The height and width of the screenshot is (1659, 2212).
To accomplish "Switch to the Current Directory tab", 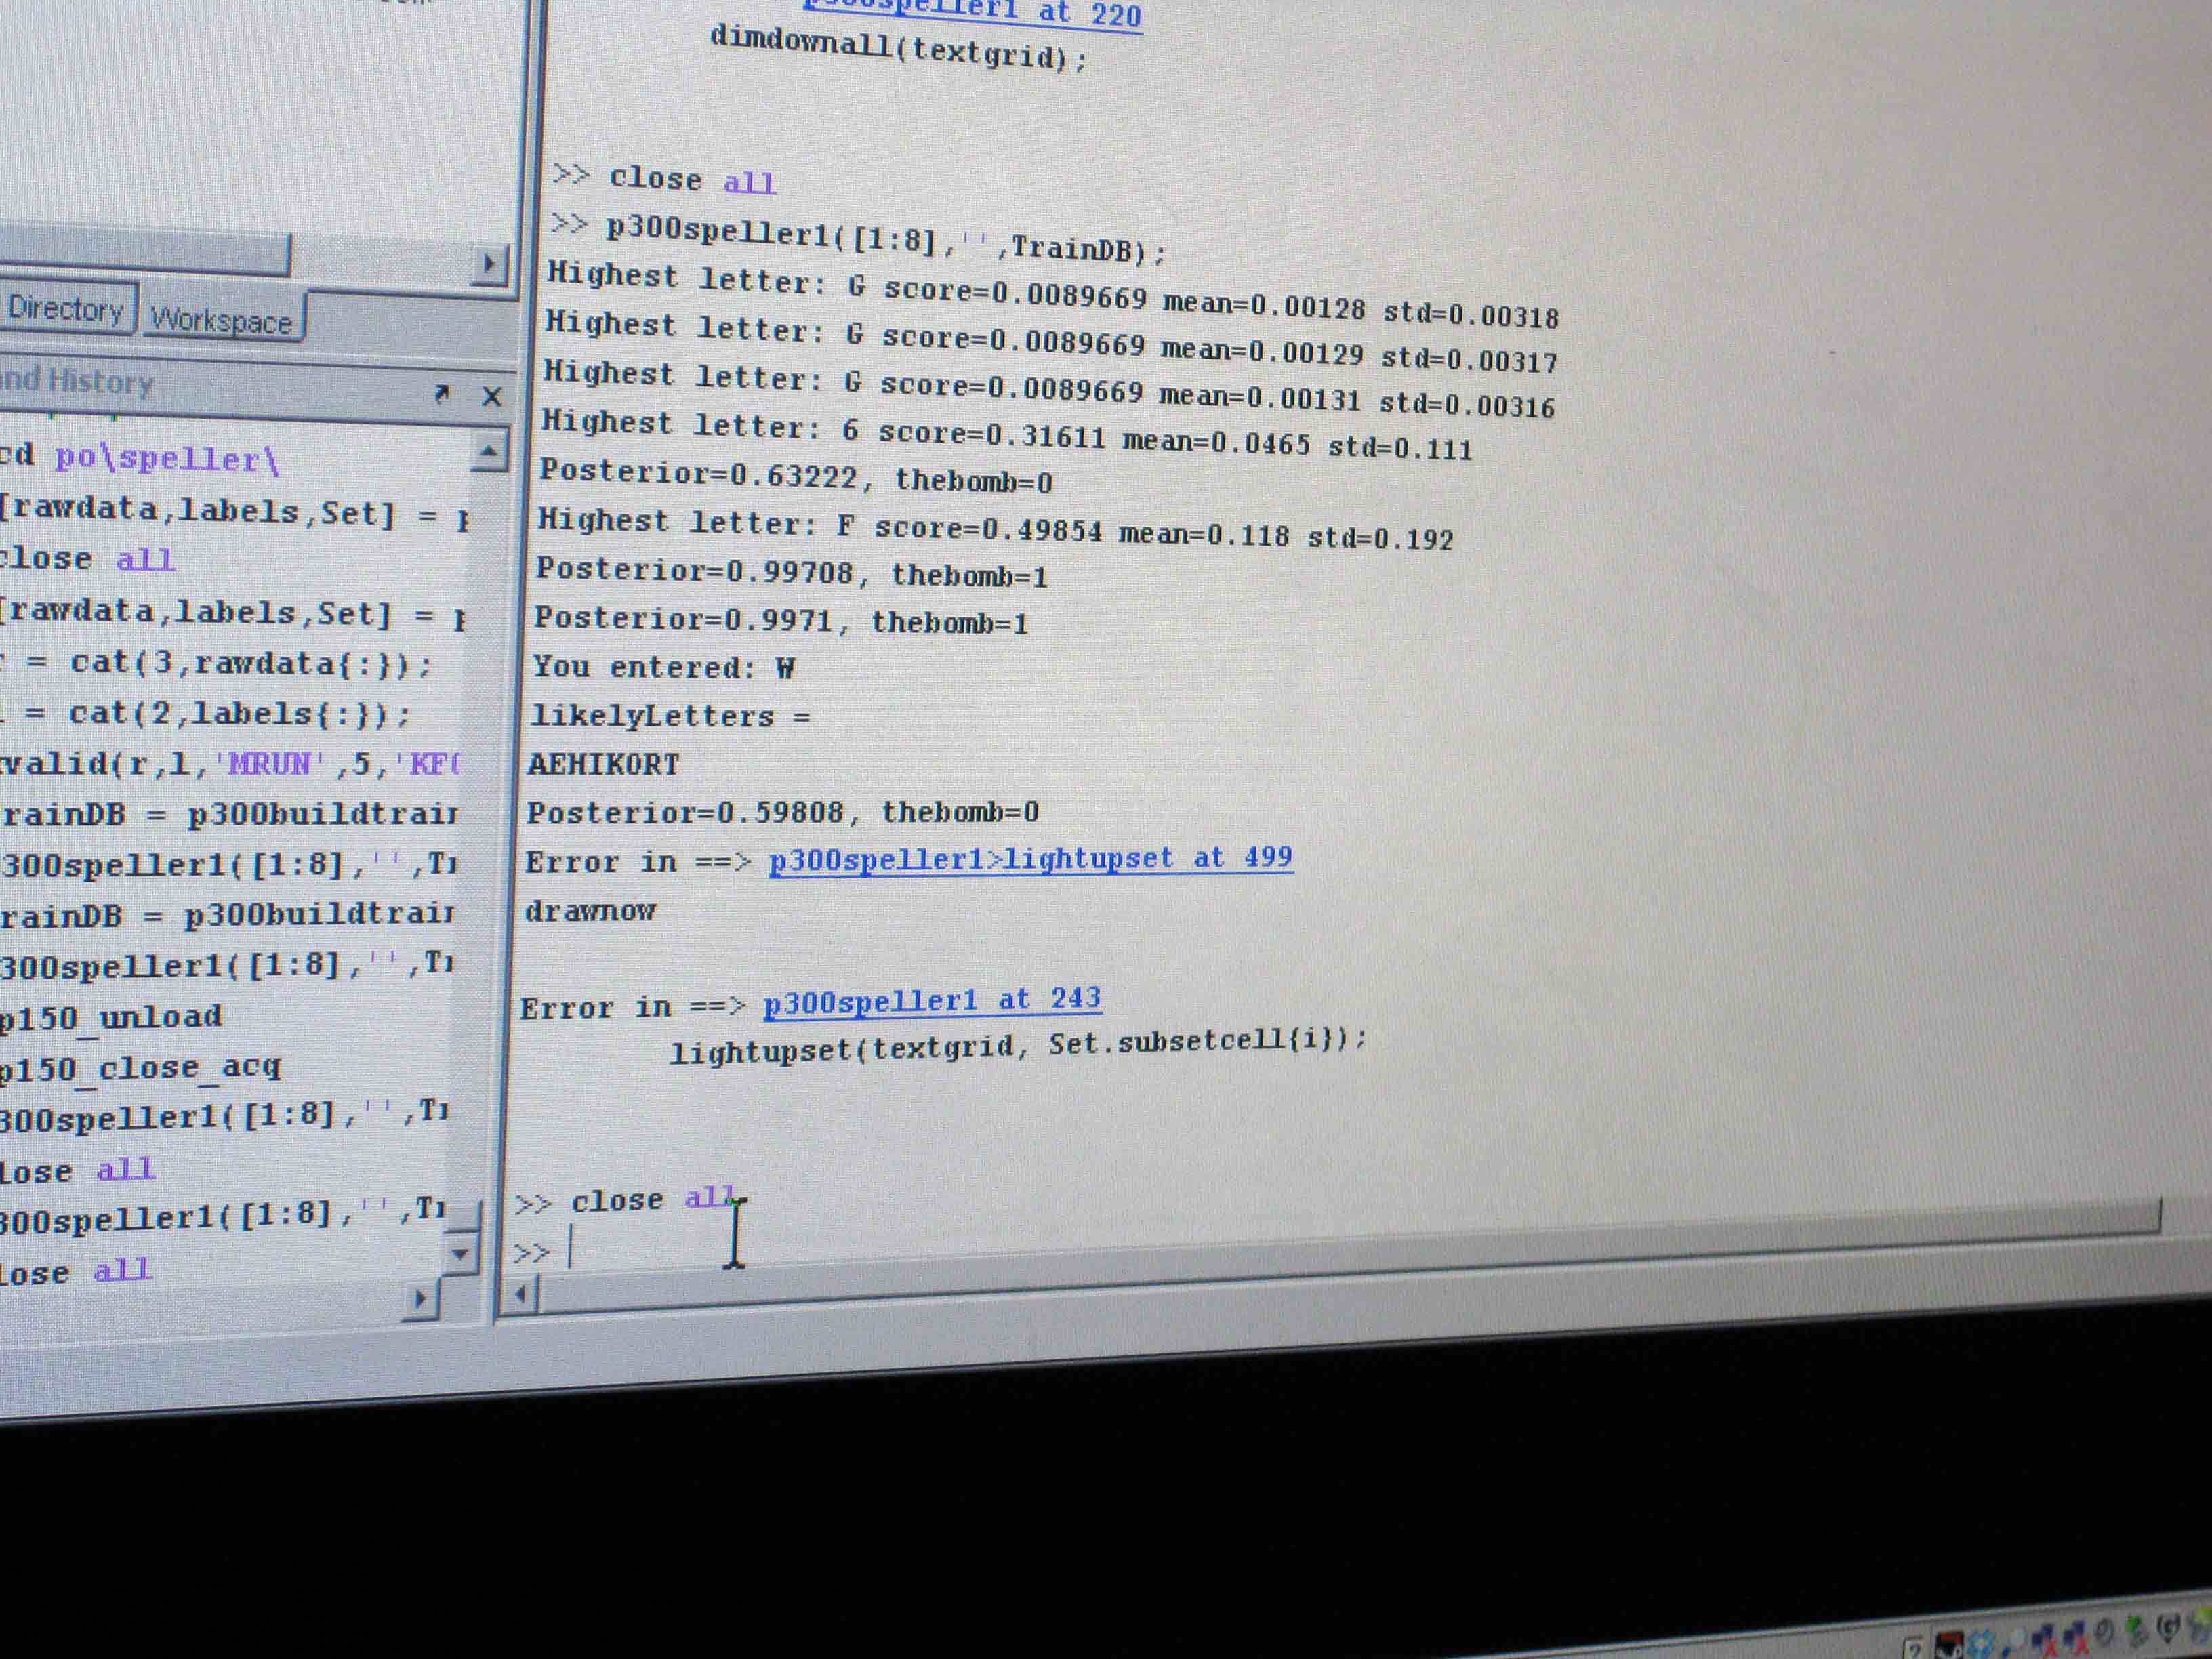I will [65, 308].
